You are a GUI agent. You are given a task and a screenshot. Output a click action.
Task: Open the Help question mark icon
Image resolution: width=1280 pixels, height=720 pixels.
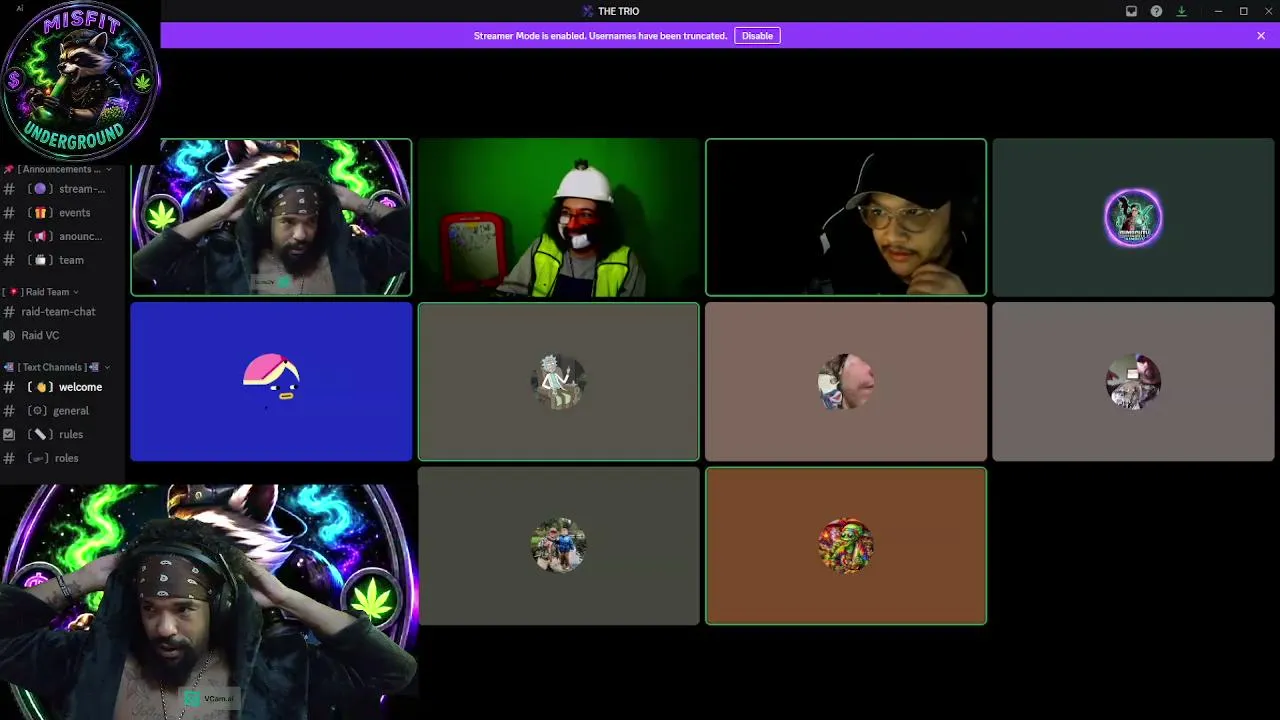(x=1156, y=11)
